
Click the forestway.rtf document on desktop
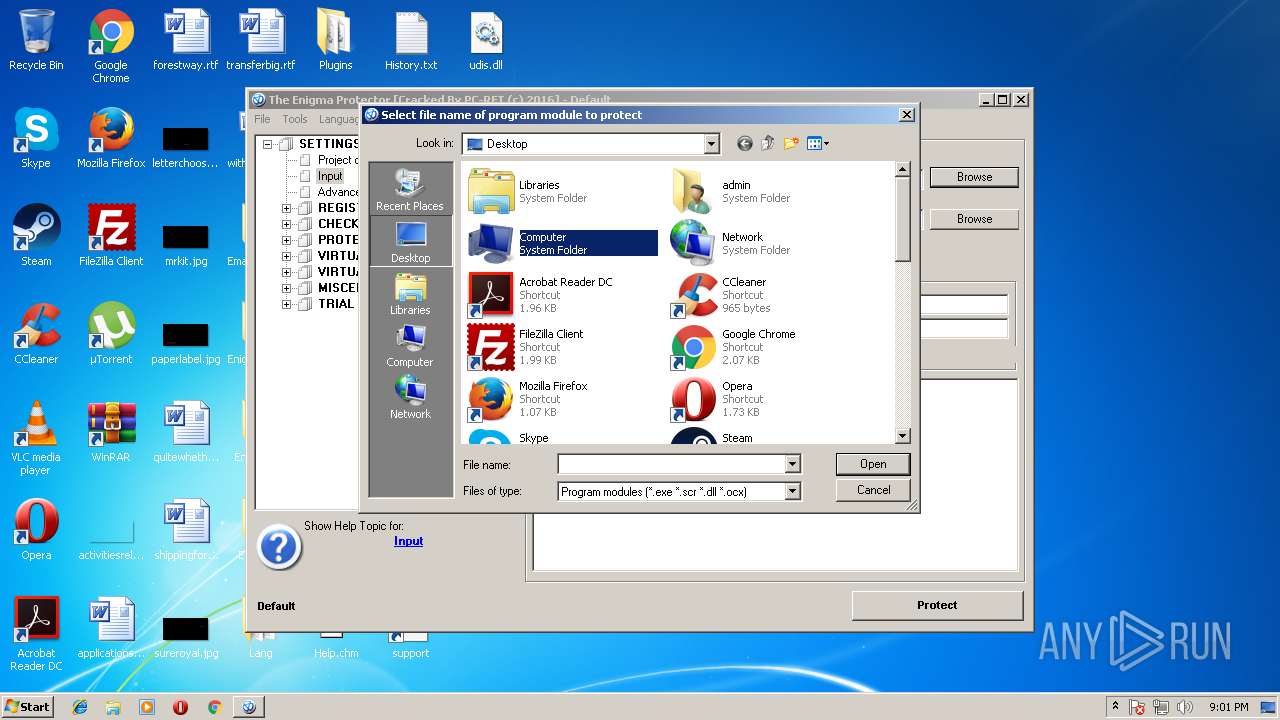pos(186,40)
